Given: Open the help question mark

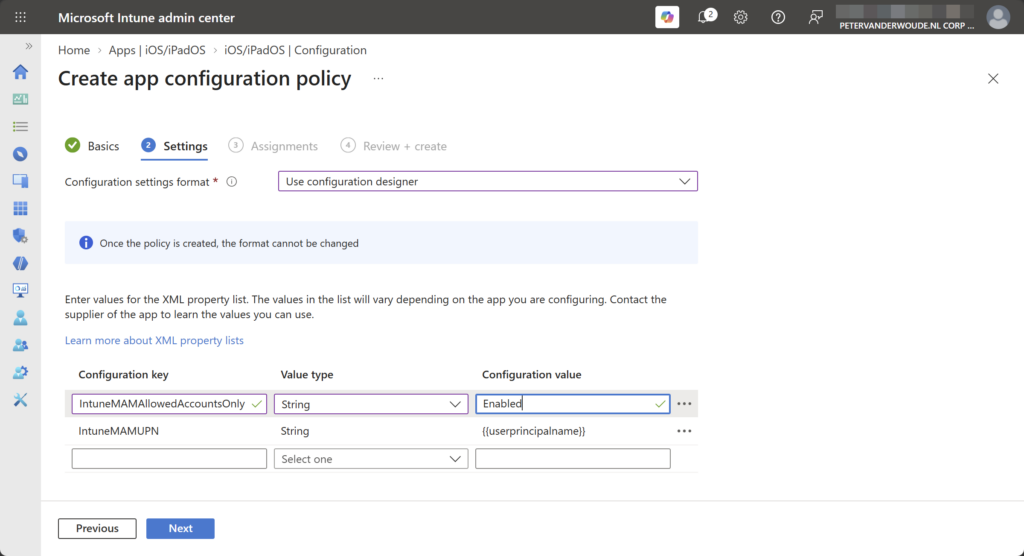Looking at the screenshot, I should coord(778,18).
